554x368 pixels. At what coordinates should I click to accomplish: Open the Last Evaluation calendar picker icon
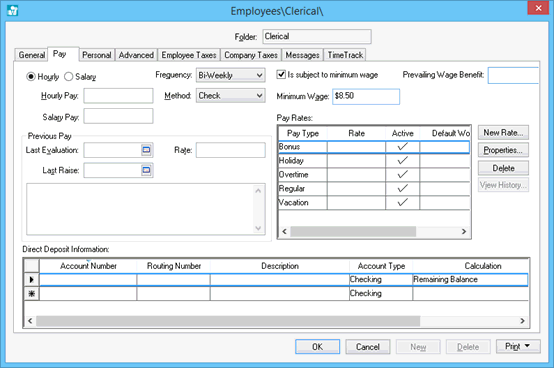pos(146,150)
